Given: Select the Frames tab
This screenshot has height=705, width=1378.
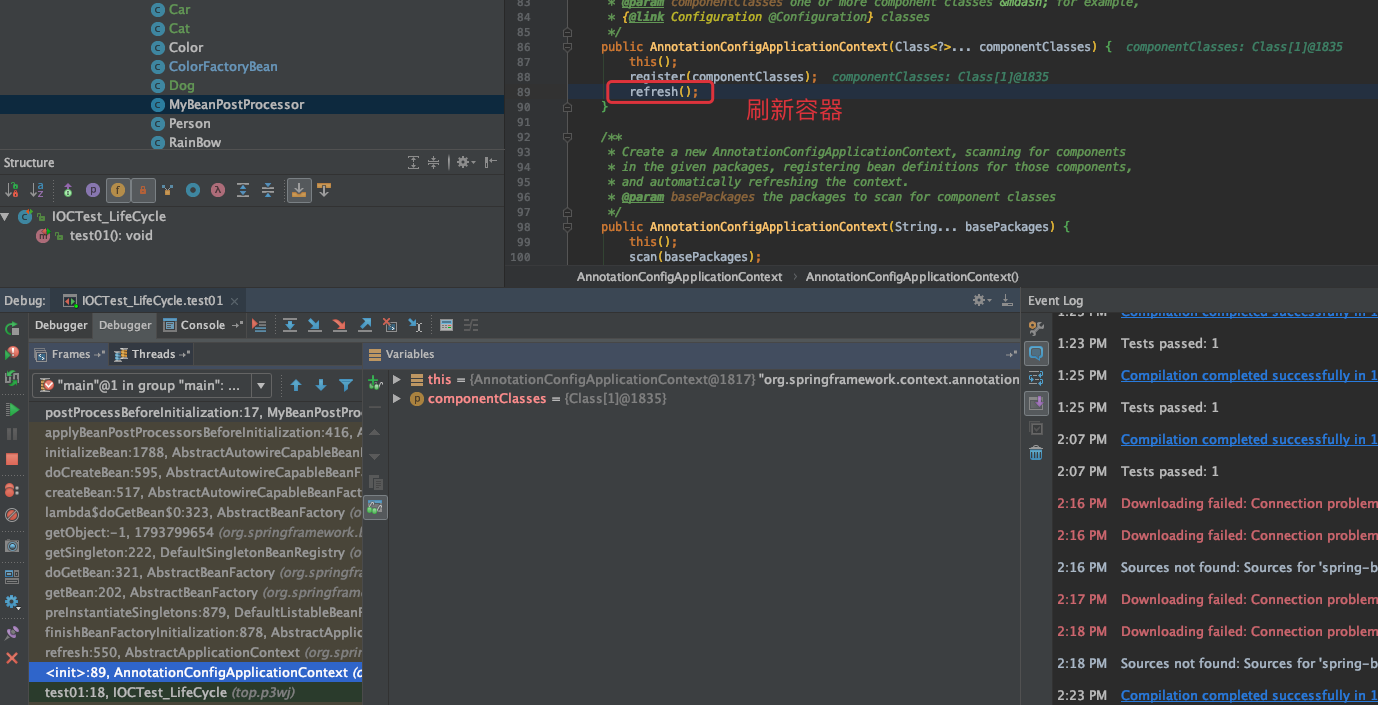Looking at the screenshot, I should 69,354.
